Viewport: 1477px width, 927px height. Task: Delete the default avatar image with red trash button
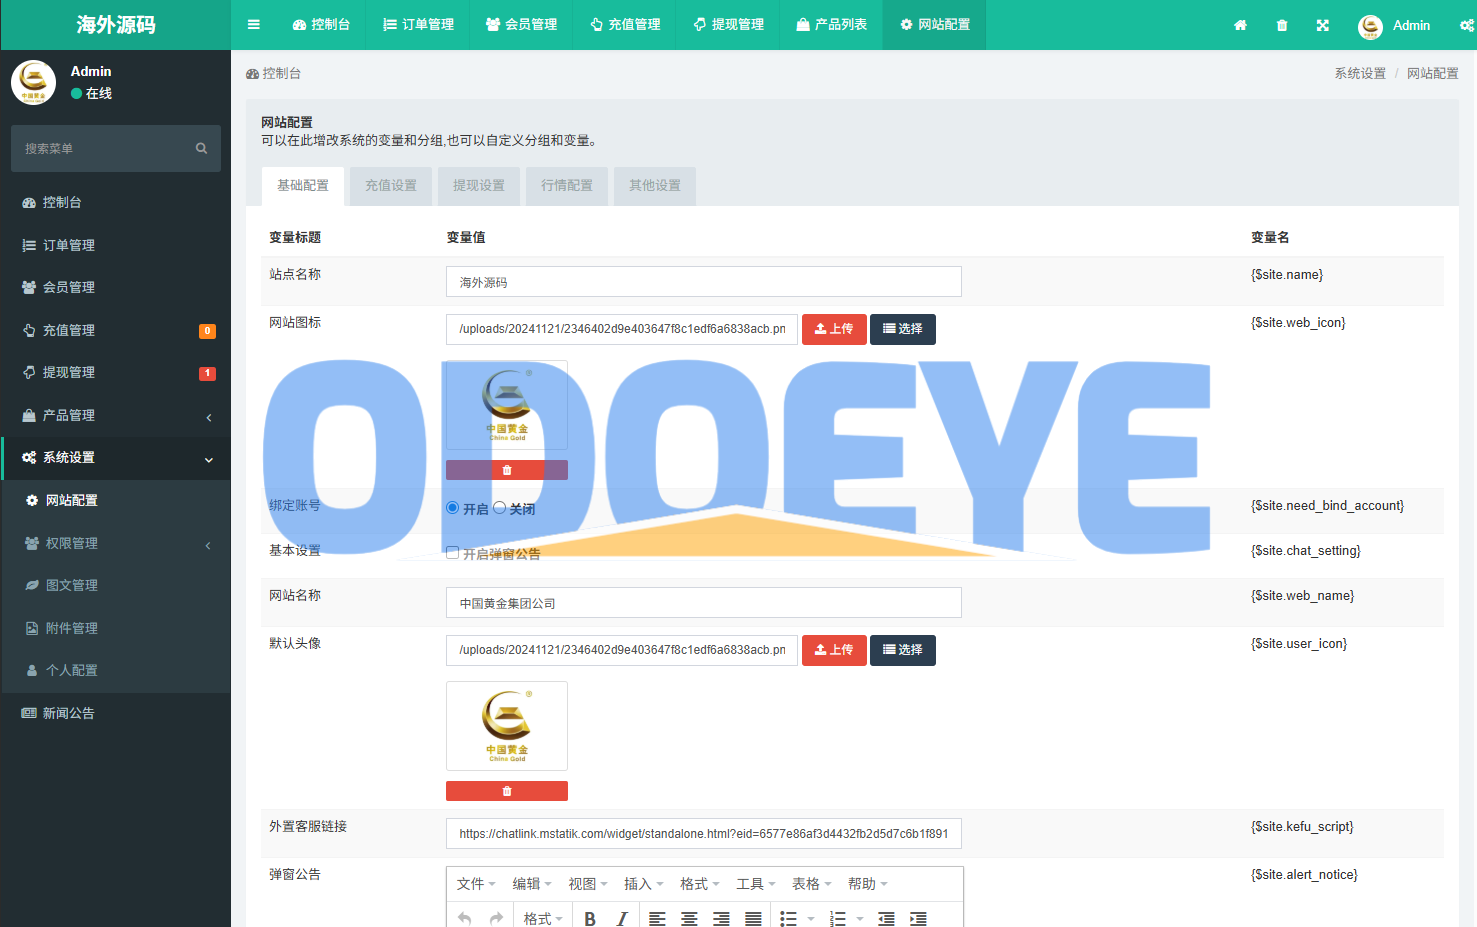(x=506, y=791)
